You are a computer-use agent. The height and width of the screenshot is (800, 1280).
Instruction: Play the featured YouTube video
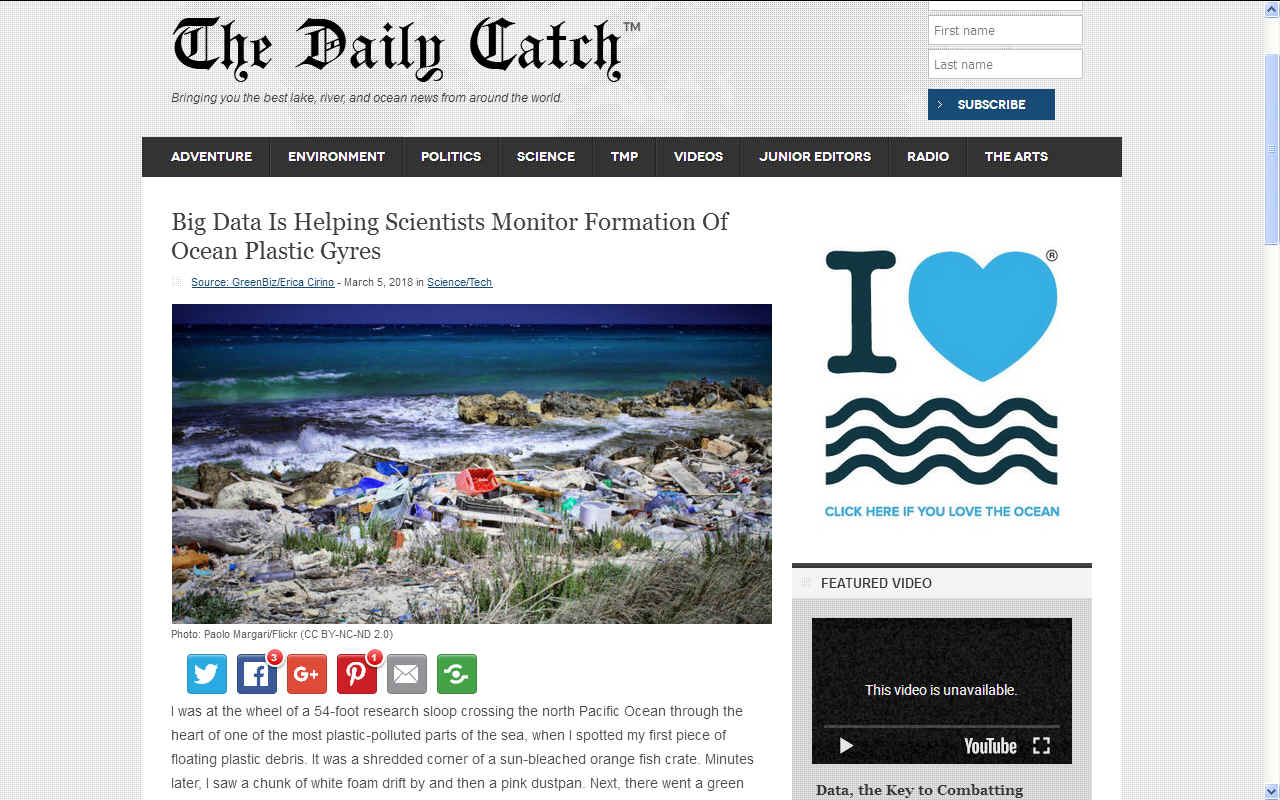(x=846, y=746)
